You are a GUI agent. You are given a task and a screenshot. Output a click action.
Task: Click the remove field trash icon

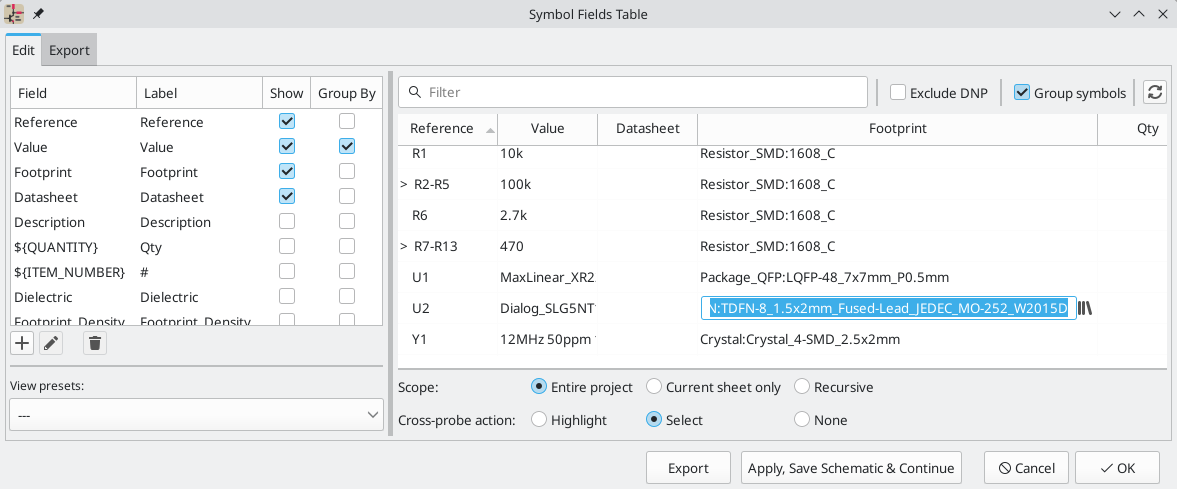(94, 344)
